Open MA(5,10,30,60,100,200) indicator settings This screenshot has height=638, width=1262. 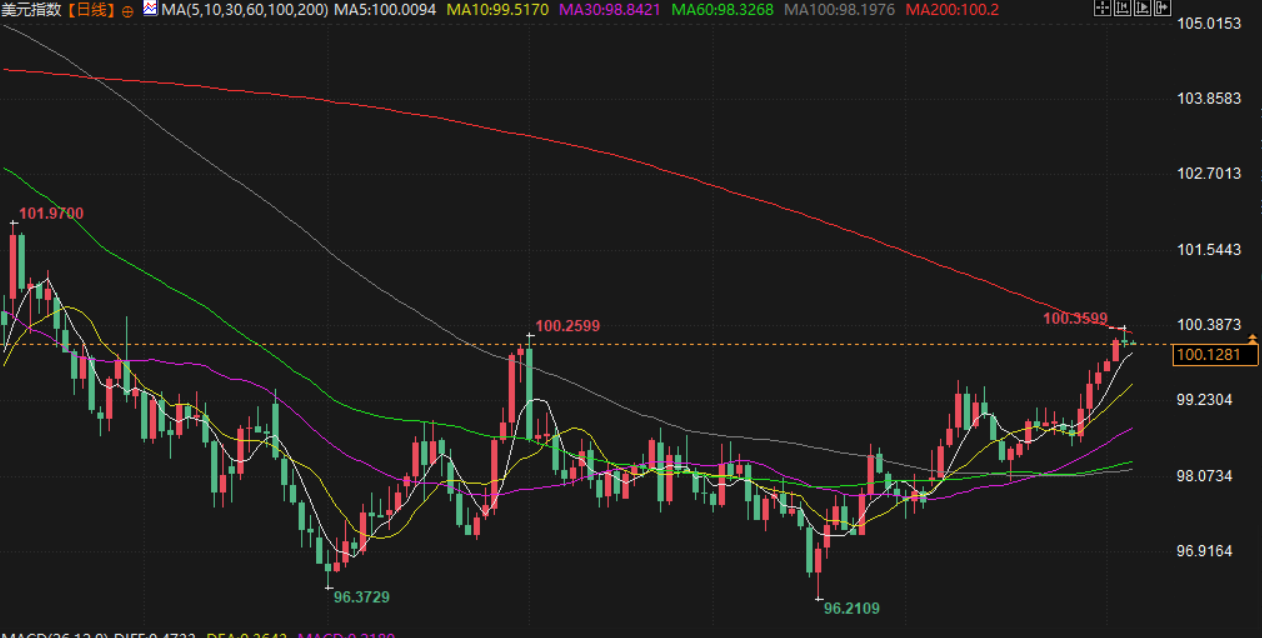pyautogui.click(x=244, y=10)
